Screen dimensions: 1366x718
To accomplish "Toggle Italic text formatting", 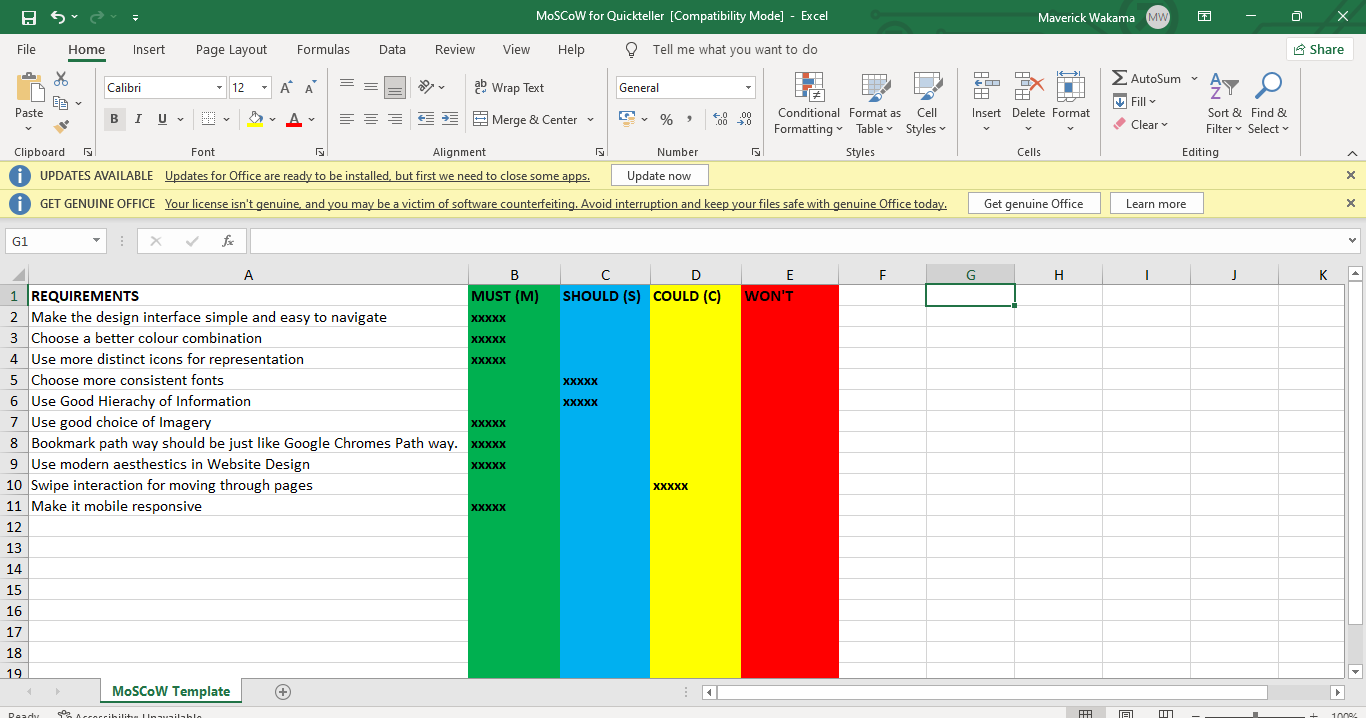I will 137,120.
